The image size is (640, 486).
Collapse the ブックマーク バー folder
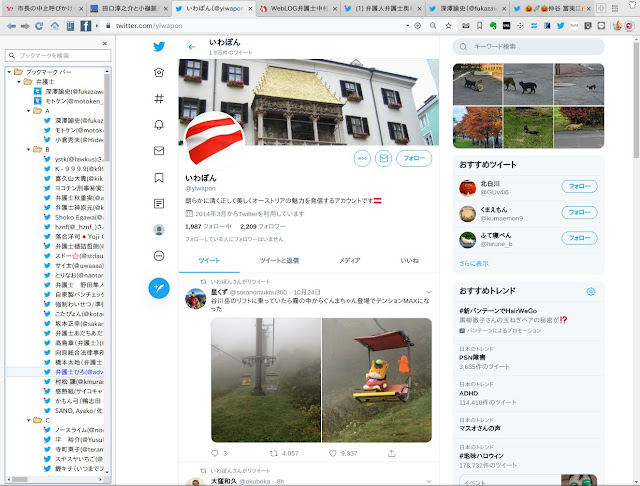point(9,72)
